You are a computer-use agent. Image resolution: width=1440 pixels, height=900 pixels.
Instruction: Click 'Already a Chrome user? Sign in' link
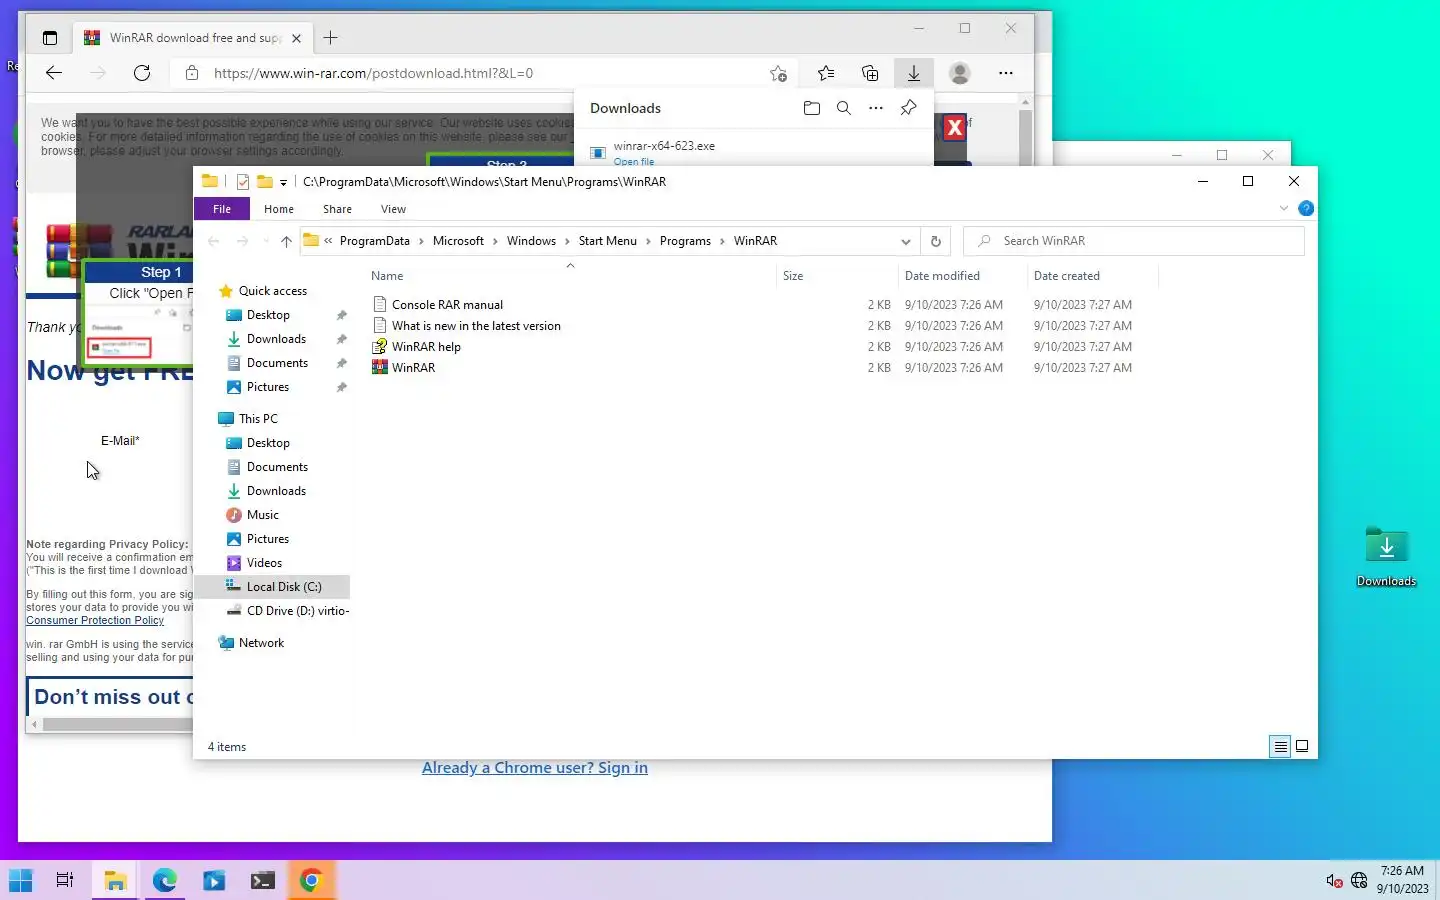click(535, 768)
